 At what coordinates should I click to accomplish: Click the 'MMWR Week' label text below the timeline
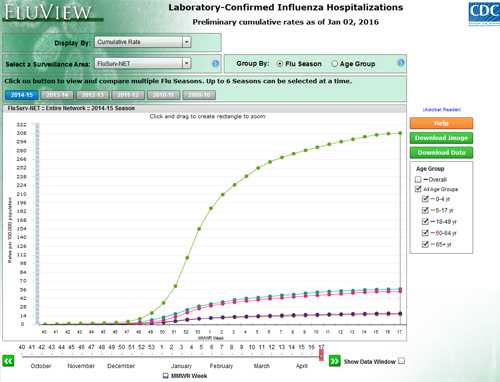click(x=189, y=376)
